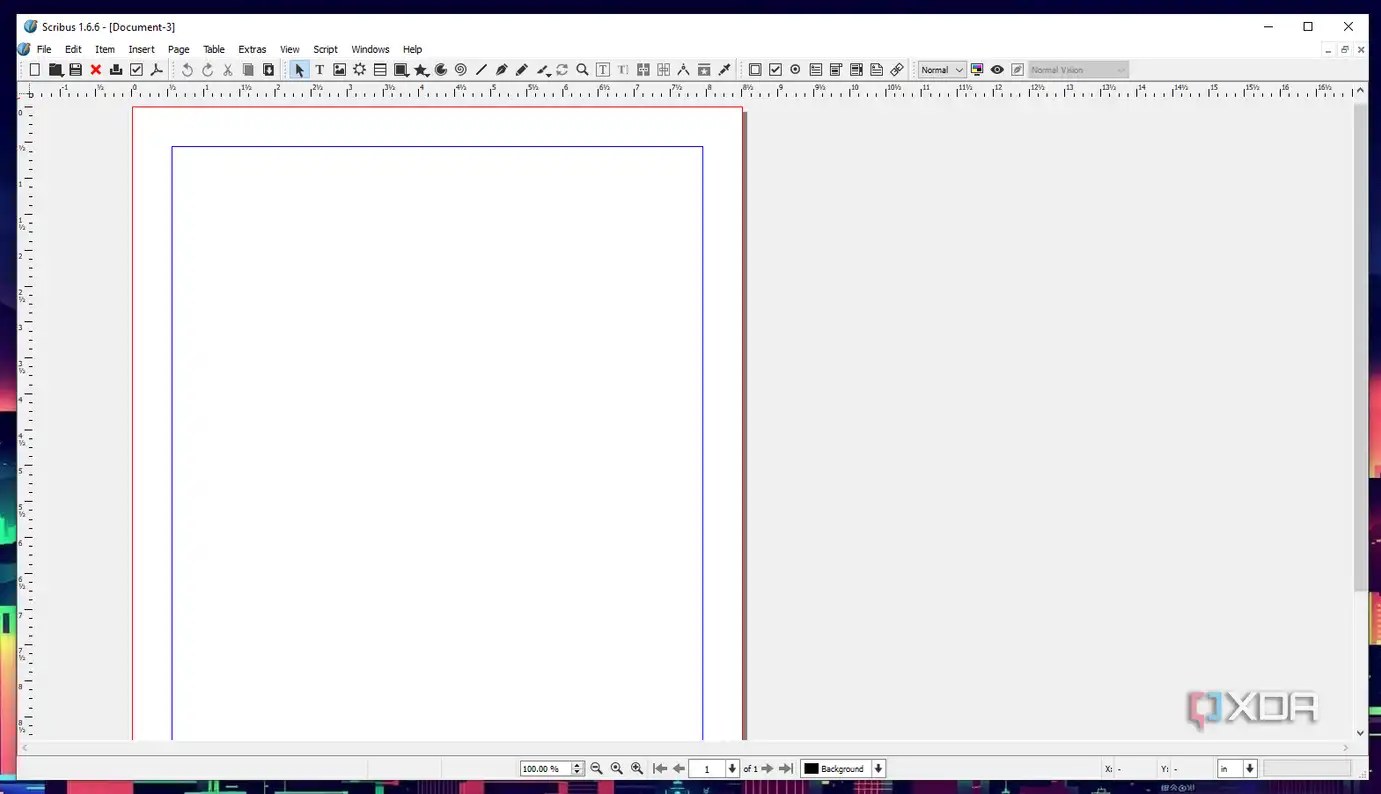Insert a PDF Check Box
This screenshot has width=1381, height=794.
775,70
